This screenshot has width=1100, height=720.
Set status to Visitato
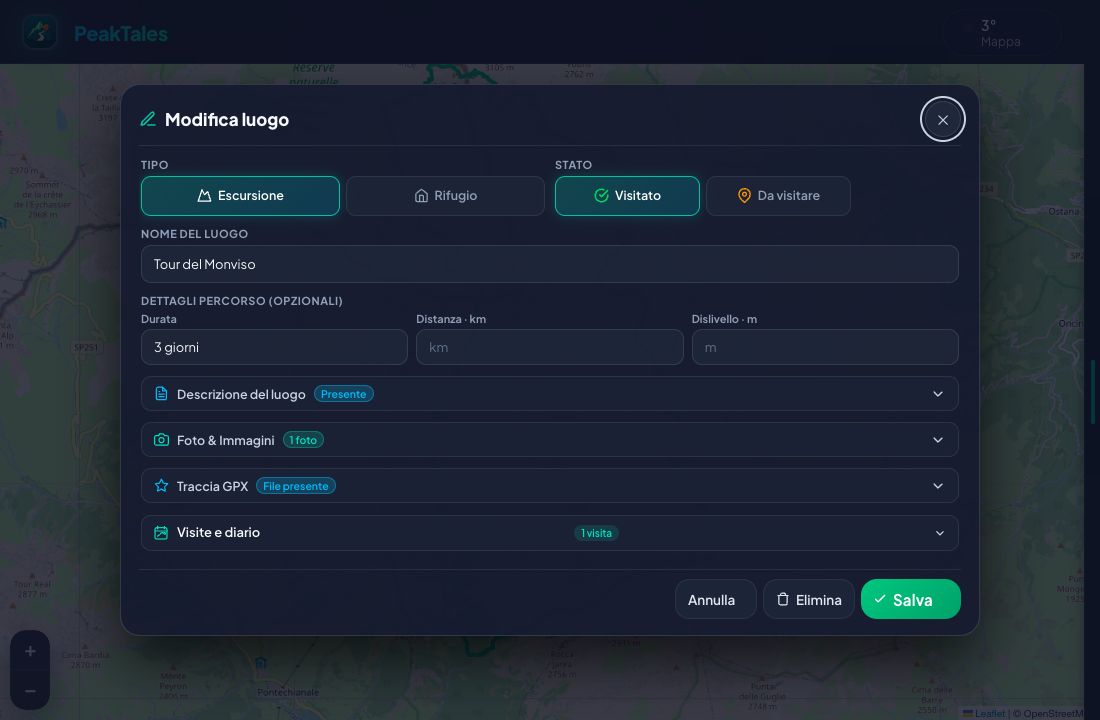[627, 196]
